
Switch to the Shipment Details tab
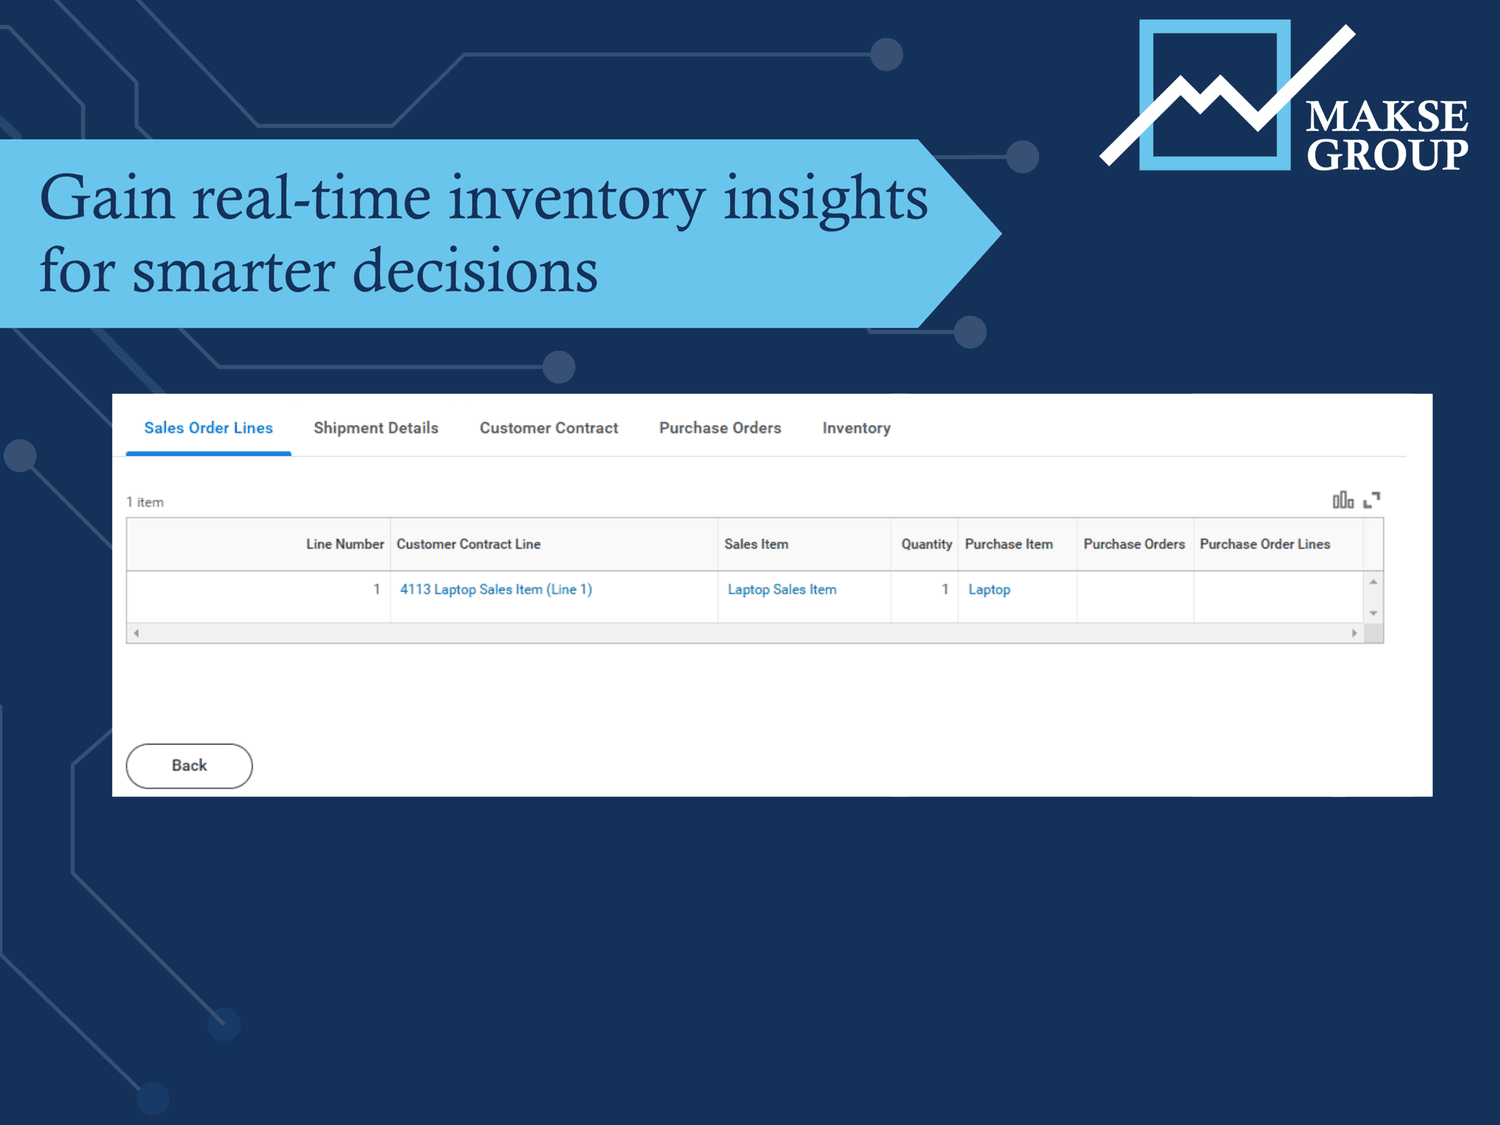(x=376, y=428)
